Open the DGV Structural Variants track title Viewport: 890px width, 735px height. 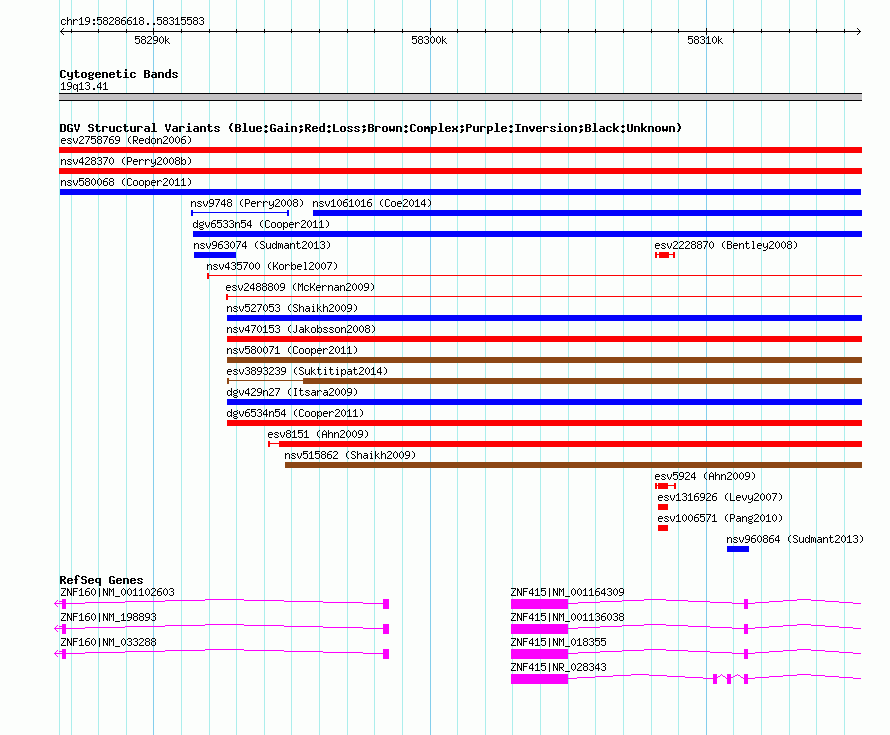(371, 128)
